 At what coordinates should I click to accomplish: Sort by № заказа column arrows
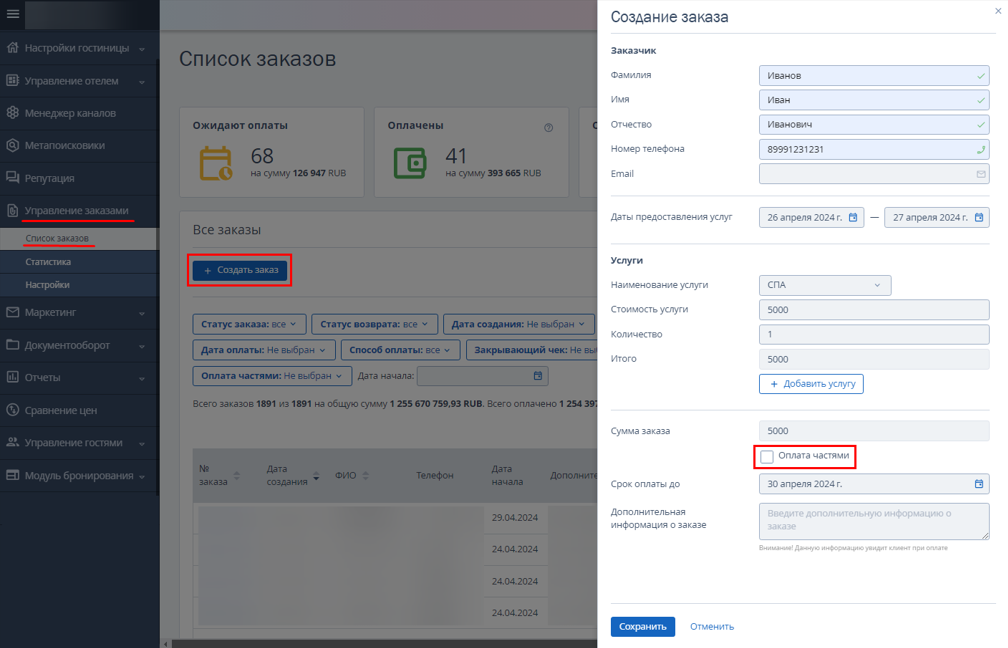tap(237, 476)
